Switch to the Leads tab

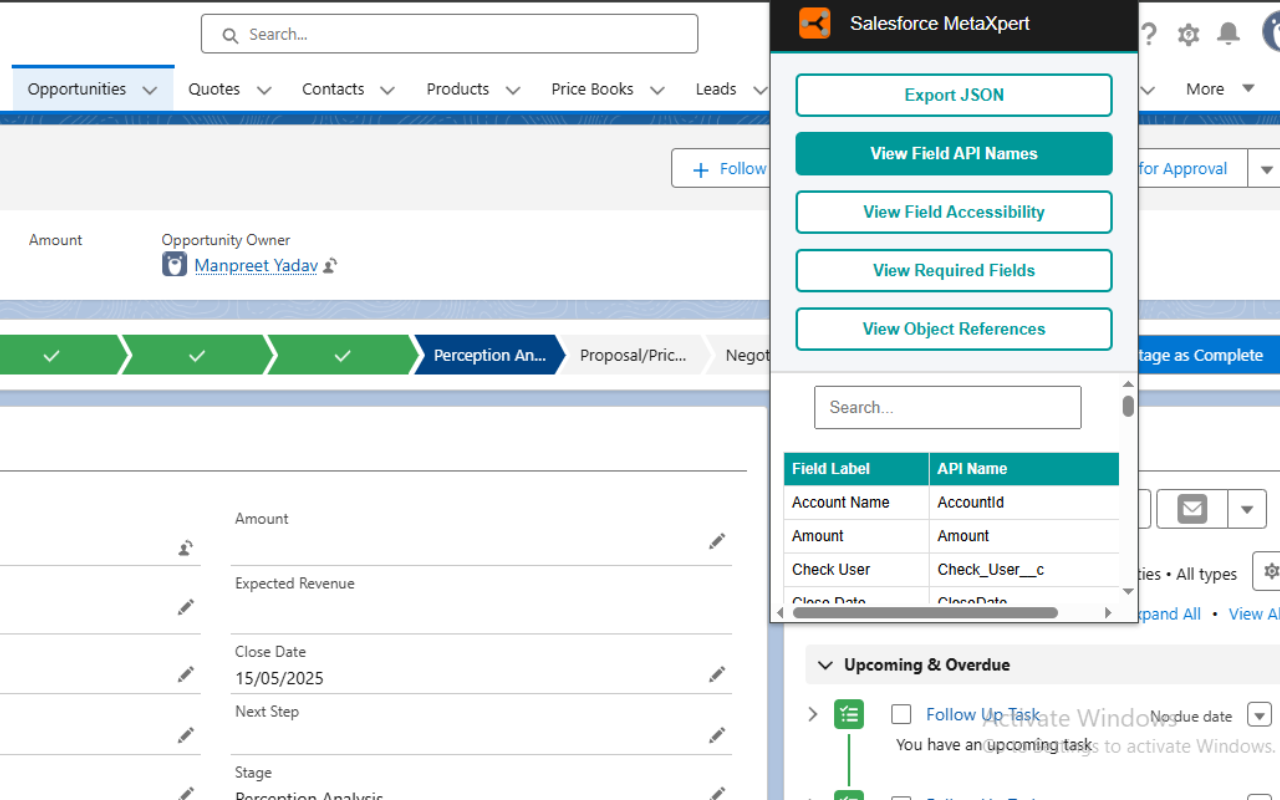coord(716,89)
